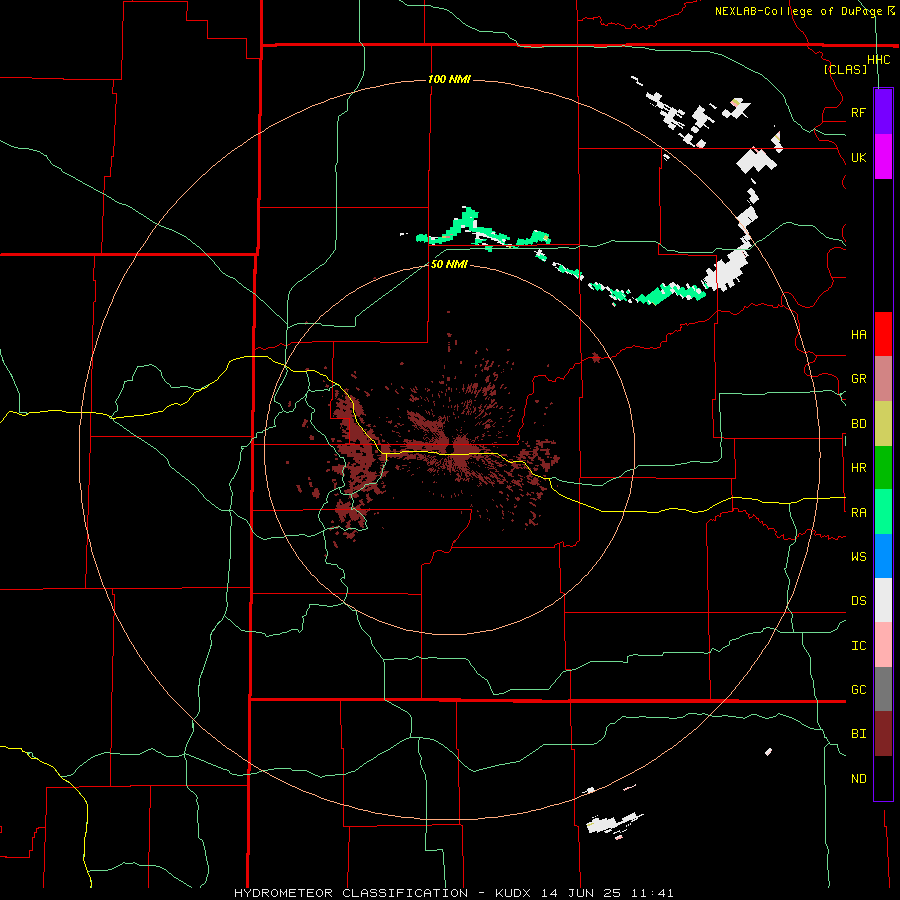
Task: Click the DS legend label
Action: (858, 601)
